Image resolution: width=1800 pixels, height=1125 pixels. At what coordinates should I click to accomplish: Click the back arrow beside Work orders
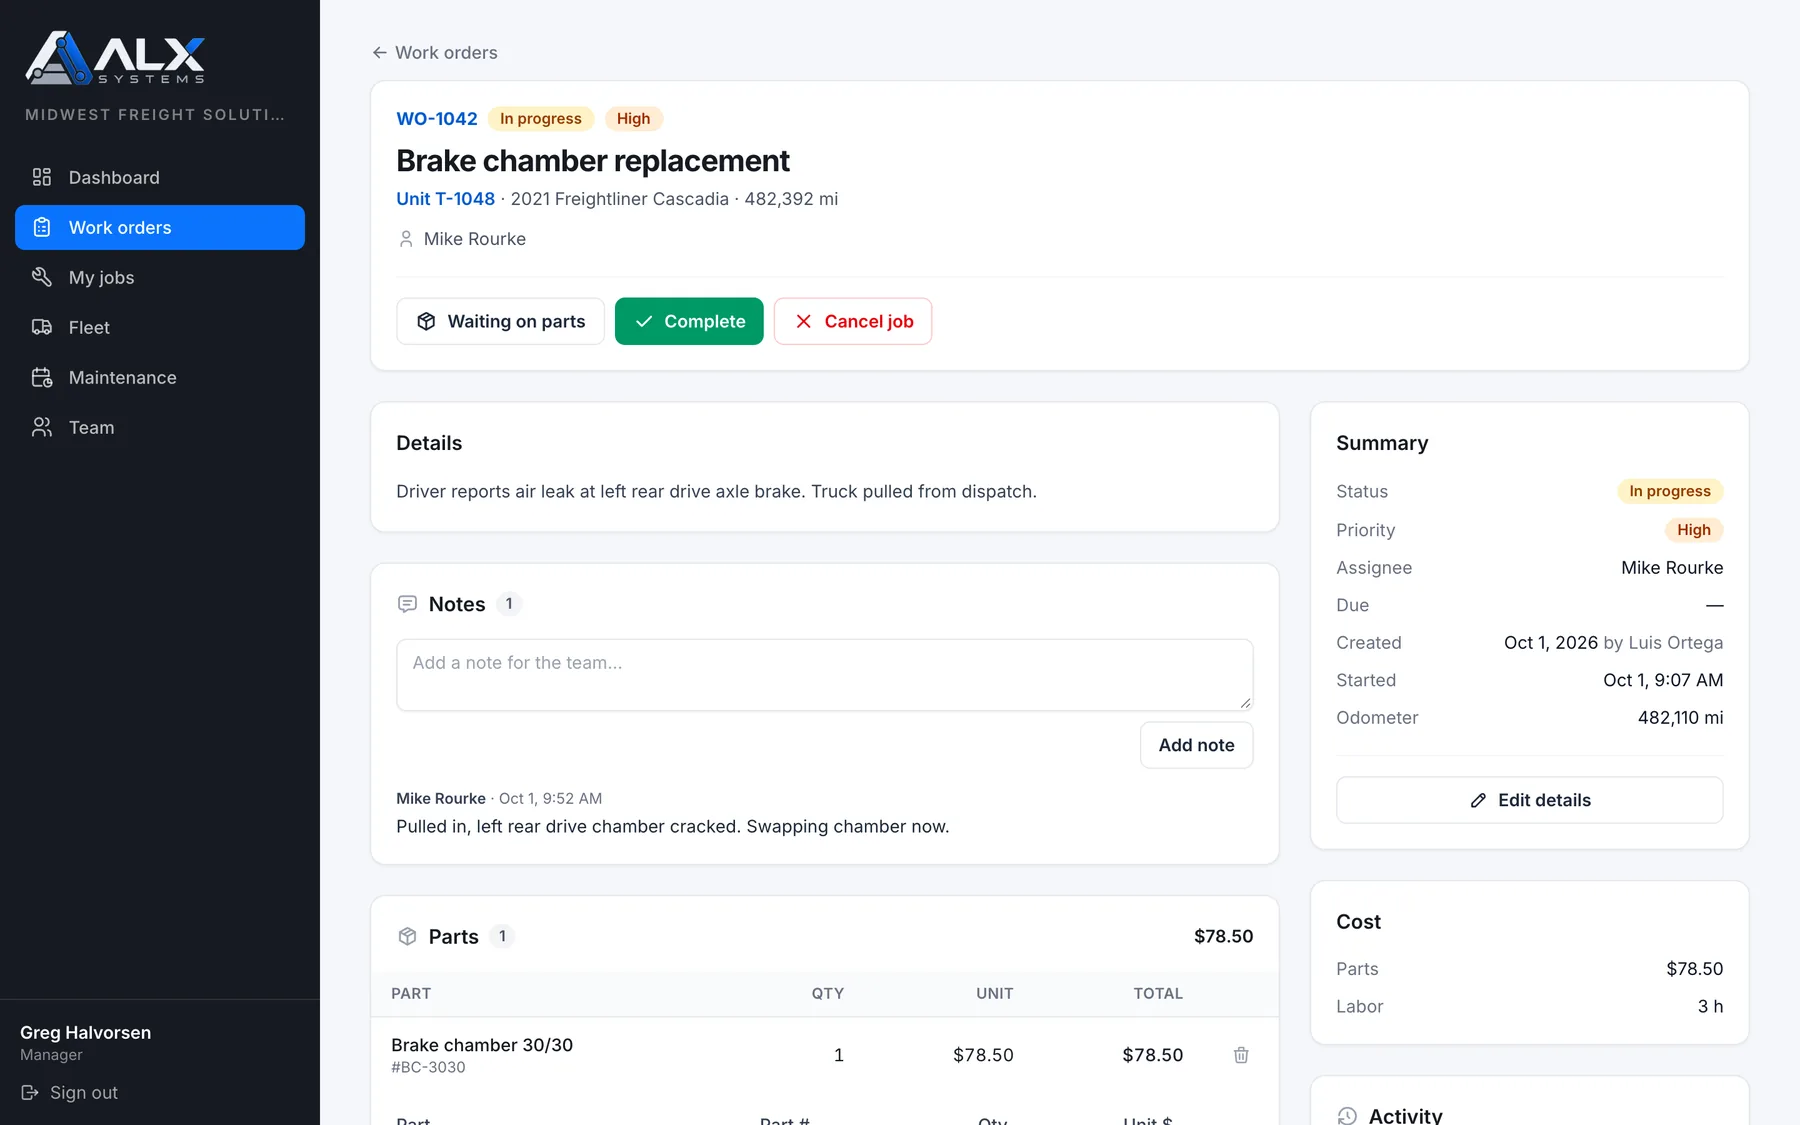[380, 52]
